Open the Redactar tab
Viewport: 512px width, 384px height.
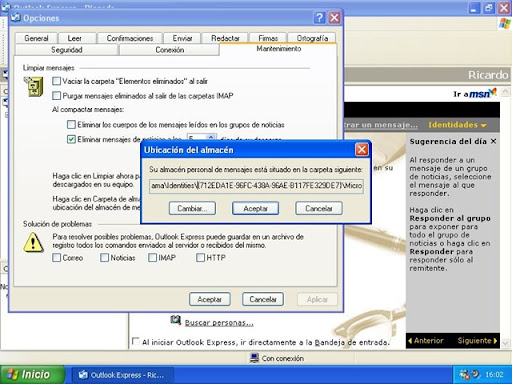coord(225,38)
